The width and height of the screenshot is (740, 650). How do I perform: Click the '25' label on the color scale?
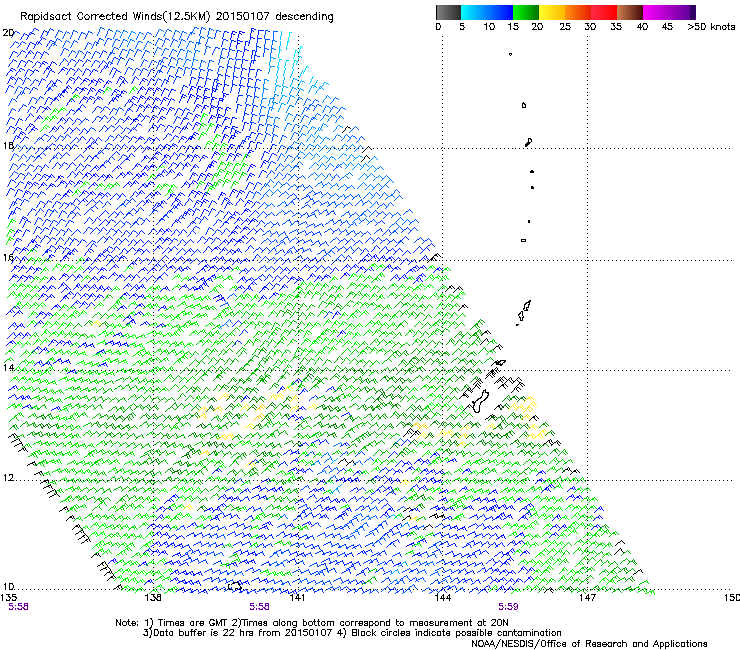tap(565, 27)
